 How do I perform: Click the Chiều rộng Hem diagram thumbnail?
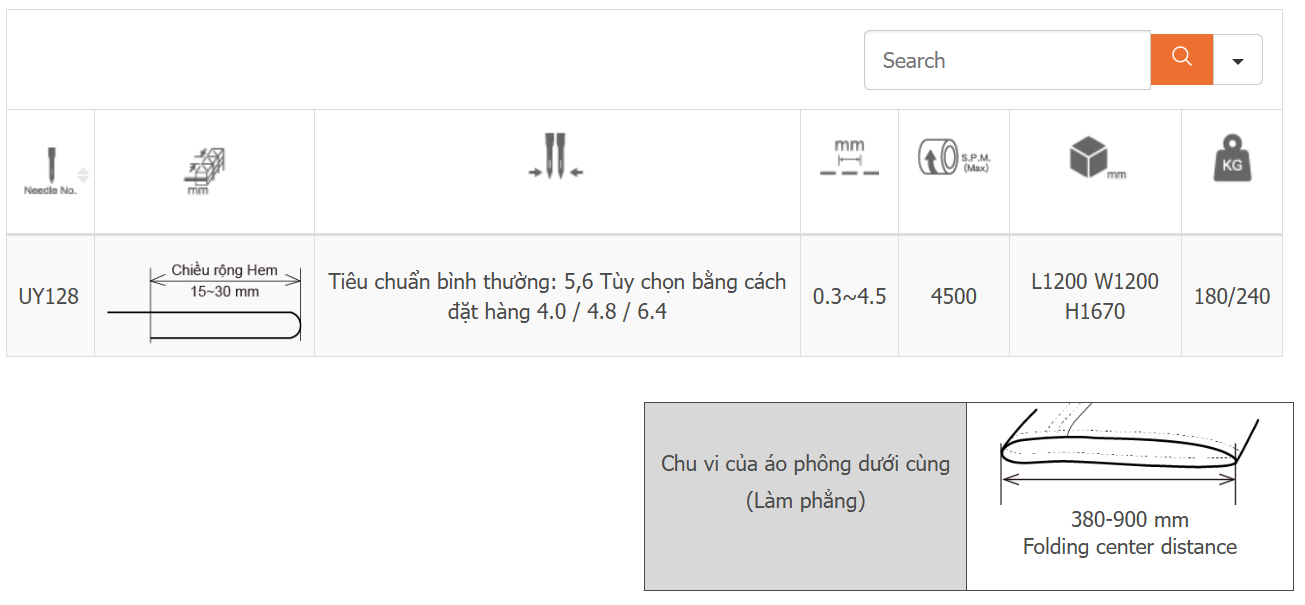pos(204,302)
